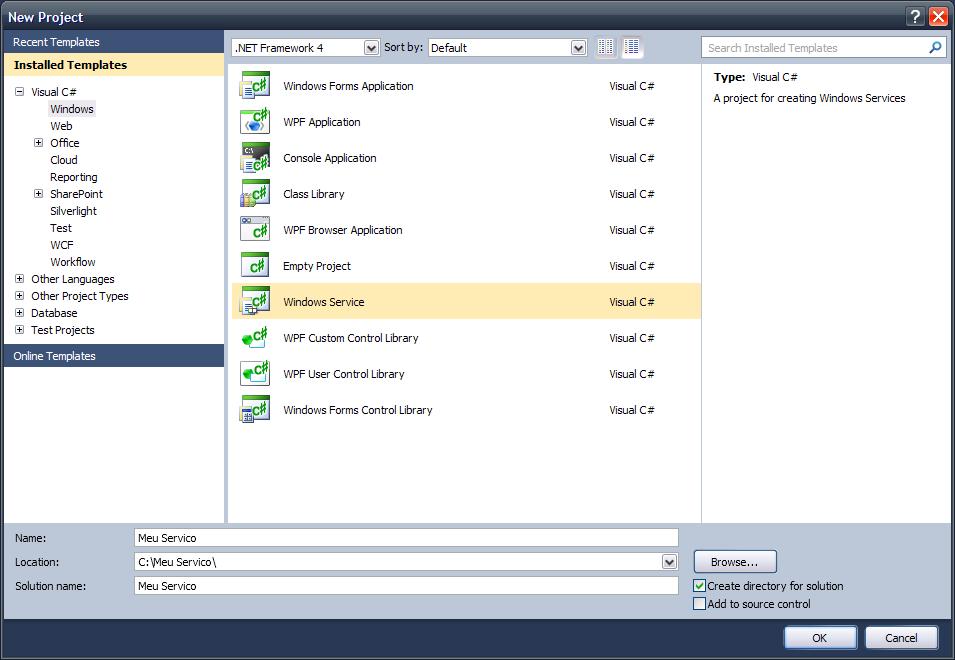Screen dimensions: 955x660
Task: Click the Browse... button
Action: point(735,562)
